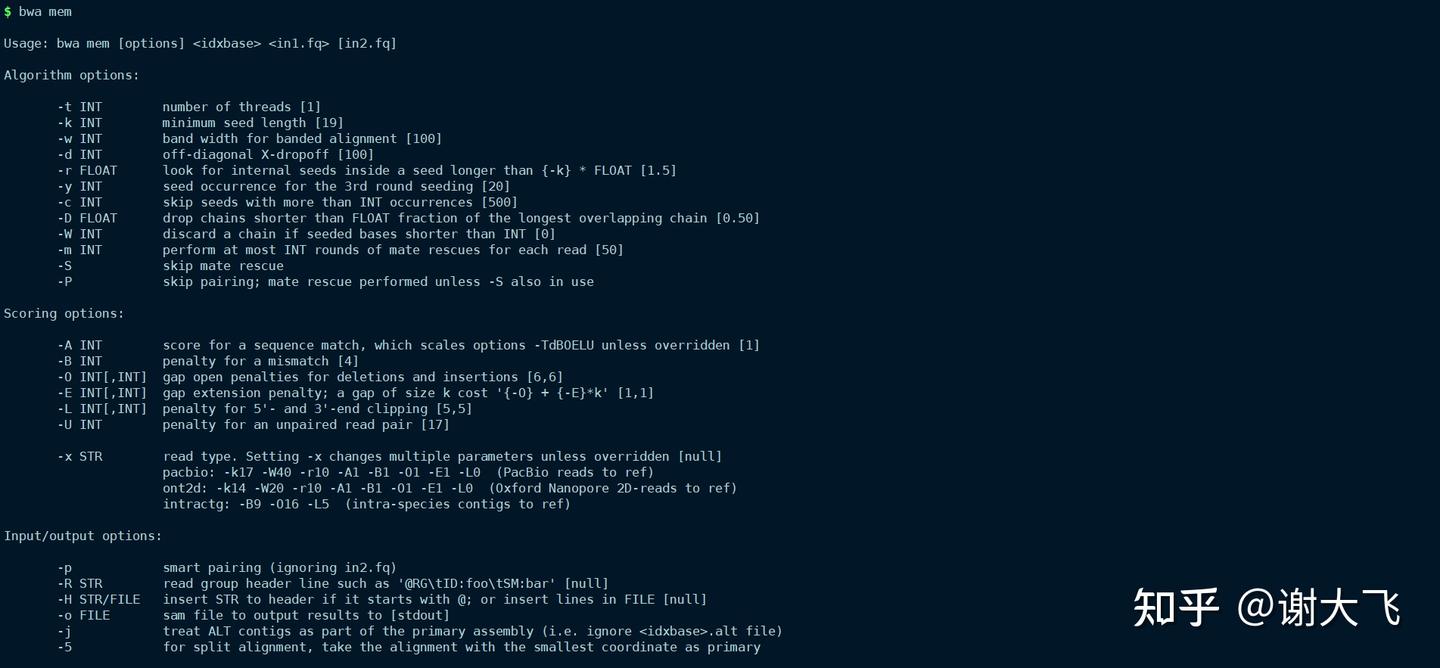The width and height of the screenshot is (1440, 668).
Task: Click the green dollar prompt symbol
Action: (x=8, y=12)
